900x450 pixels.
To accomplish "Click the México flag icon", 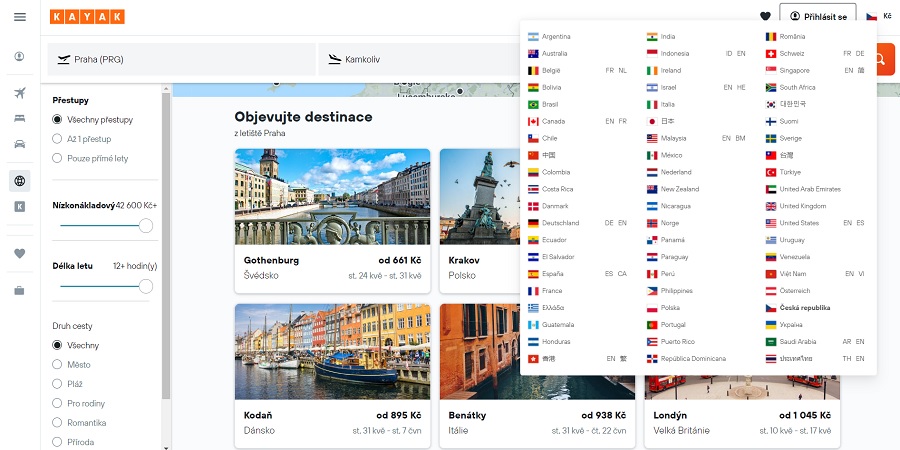I will point(652,155).
